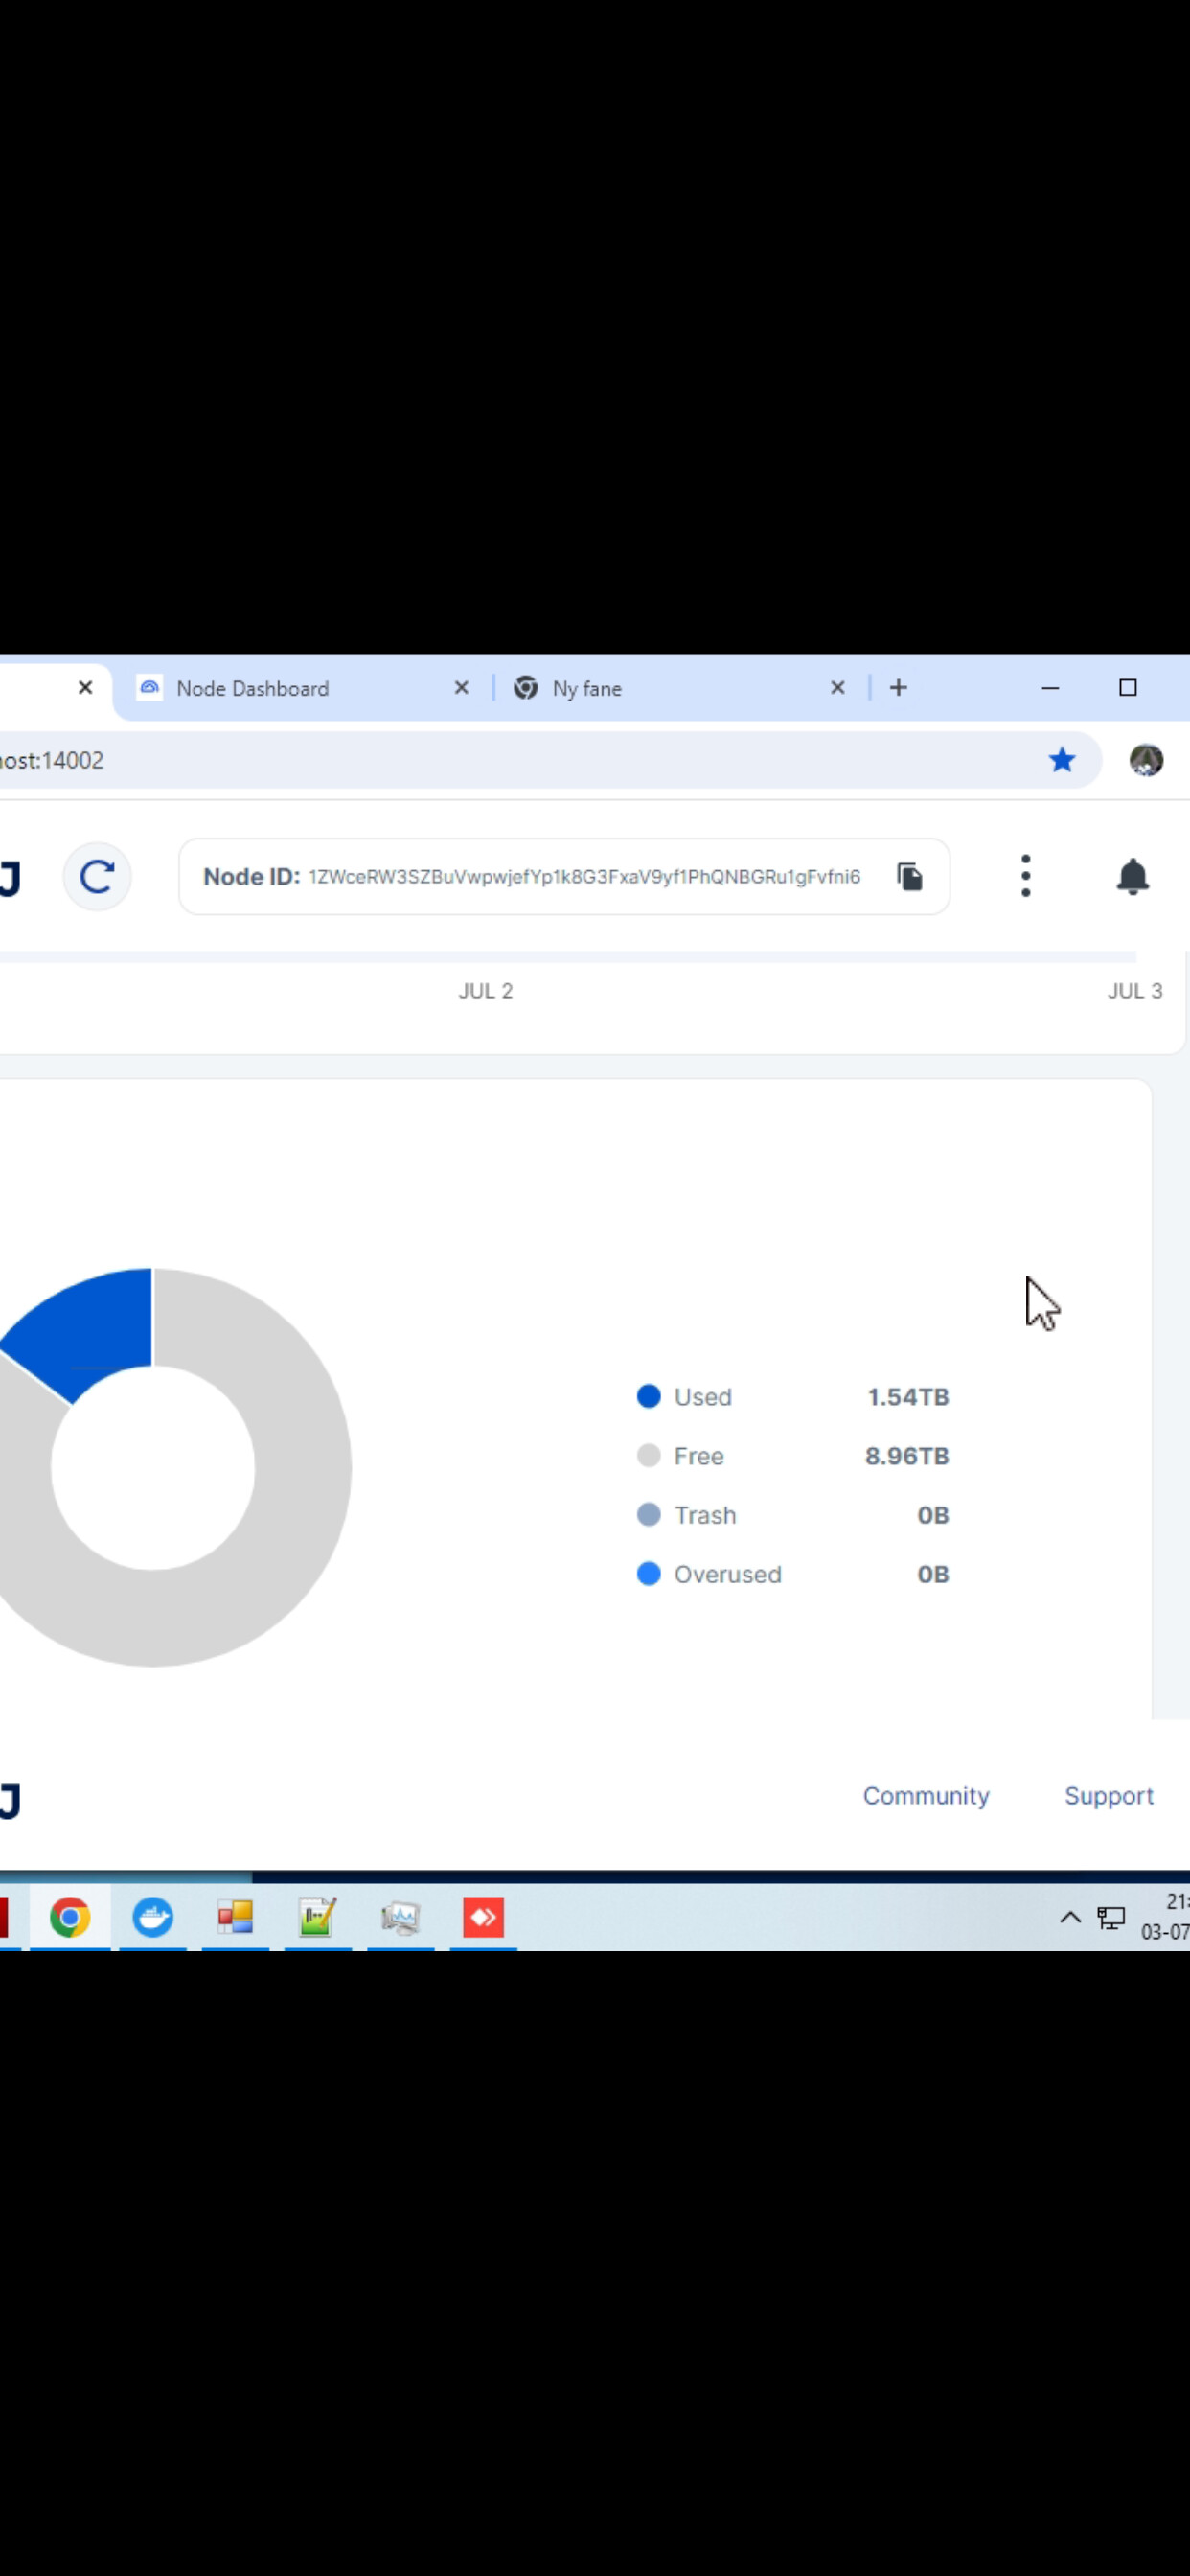Click the blue Used legend dot
The width and height of the screenshot is (1190, 2576).
pyautogui.click(x=648, y=1396)
